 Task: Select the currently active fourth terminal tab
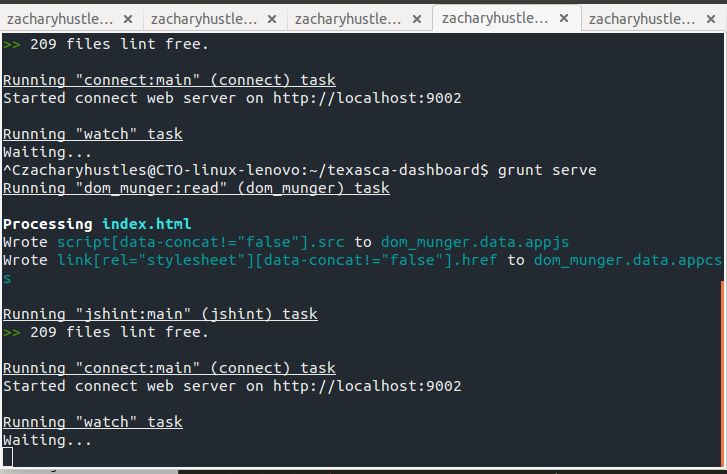pos(495,19)
